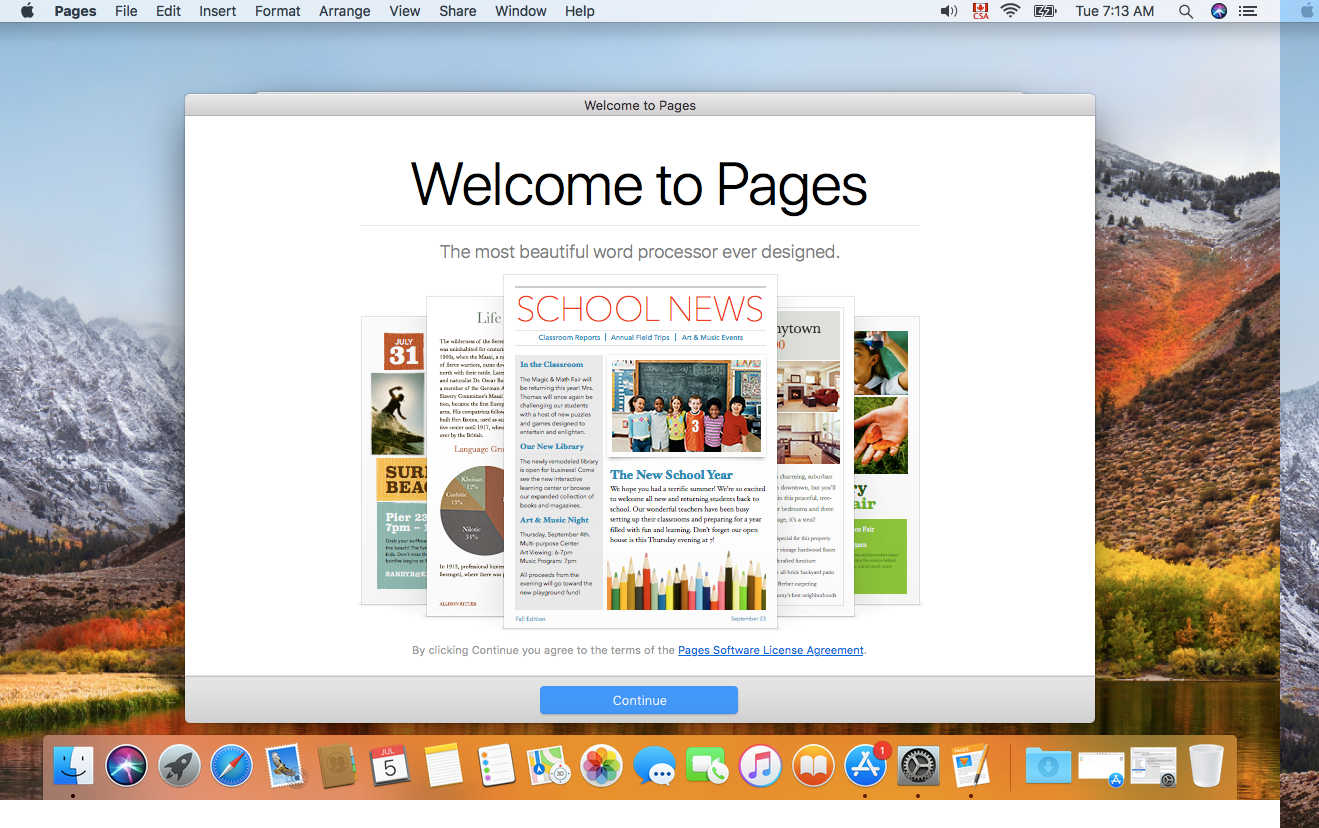Open the Wi-Fi status menu
This screenshot has height=828, width=1319.
point(1010,11)
